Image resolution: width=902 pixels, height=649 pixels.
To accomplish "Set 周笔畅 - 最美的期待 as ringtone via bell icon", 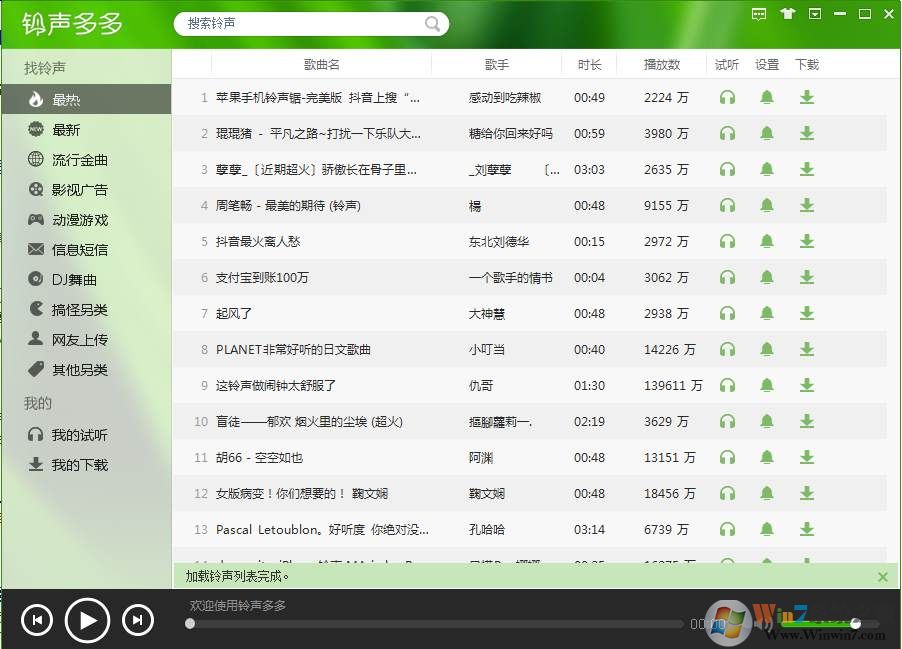I will click(x=767, y=205).
